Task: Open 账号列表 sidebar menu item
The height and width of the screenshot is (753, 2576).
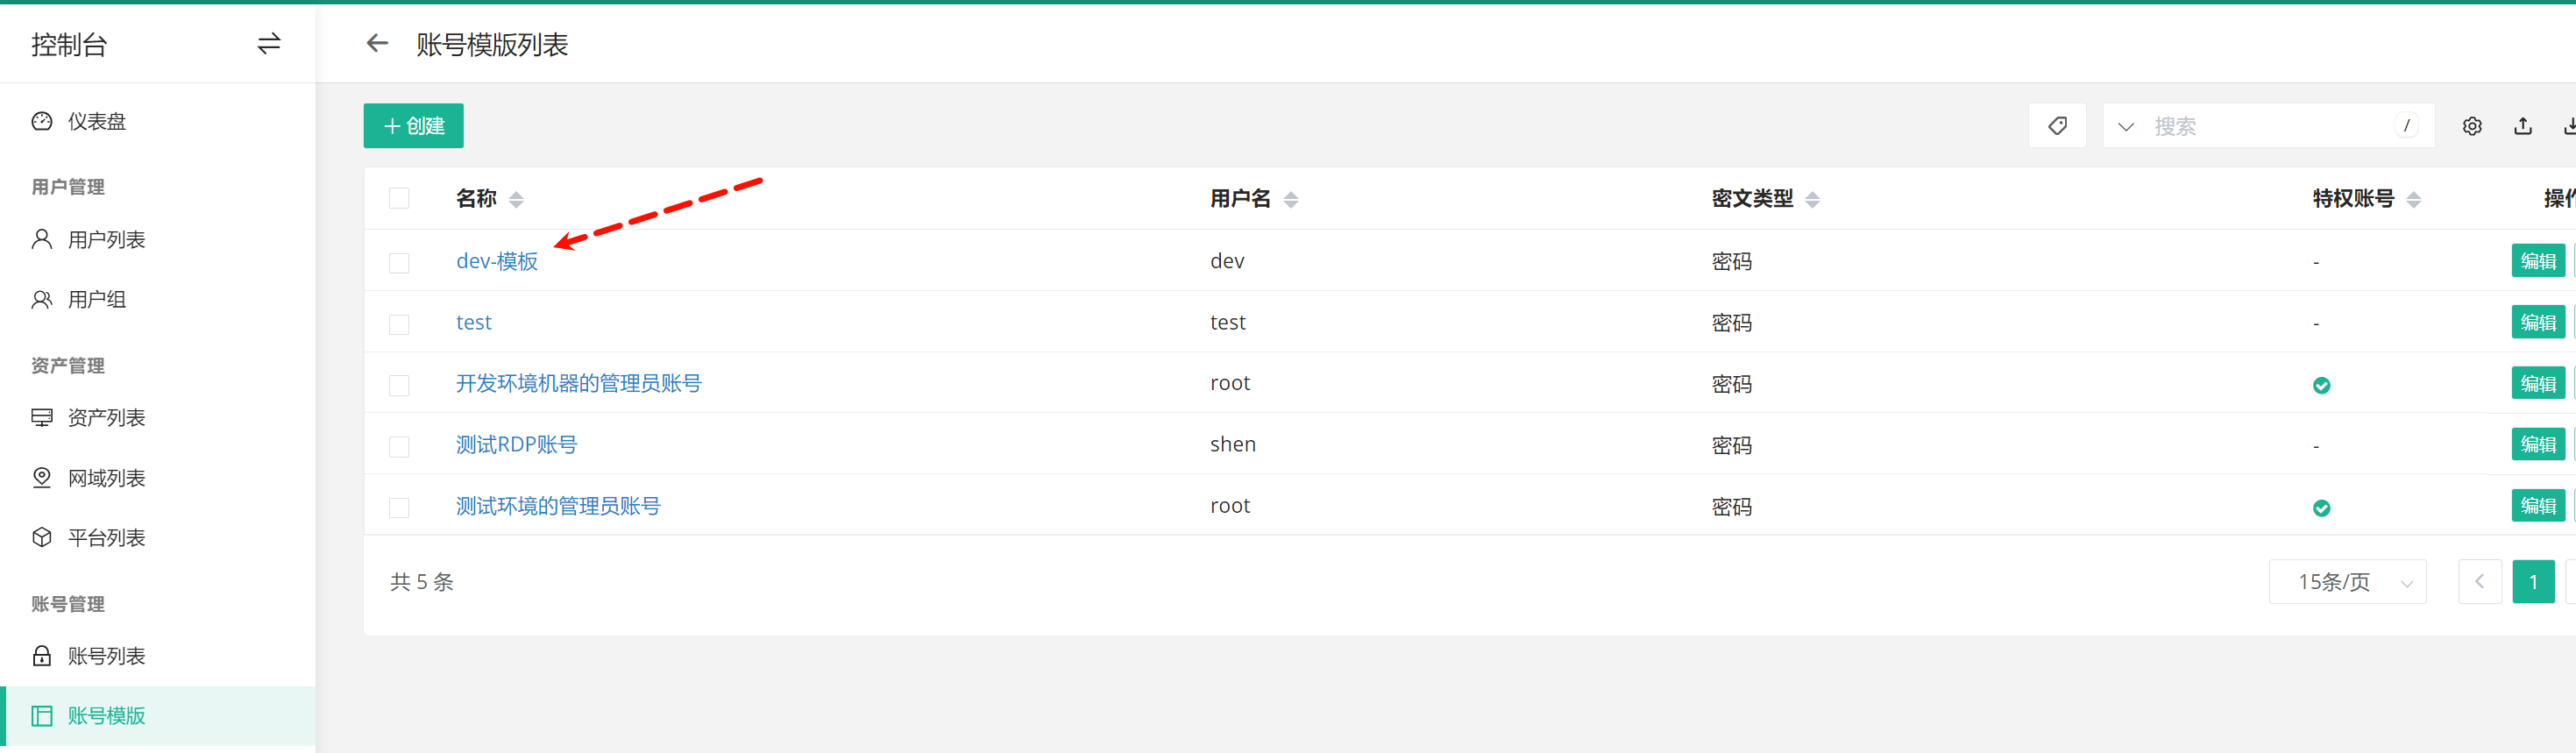Action: coord(106,656)
